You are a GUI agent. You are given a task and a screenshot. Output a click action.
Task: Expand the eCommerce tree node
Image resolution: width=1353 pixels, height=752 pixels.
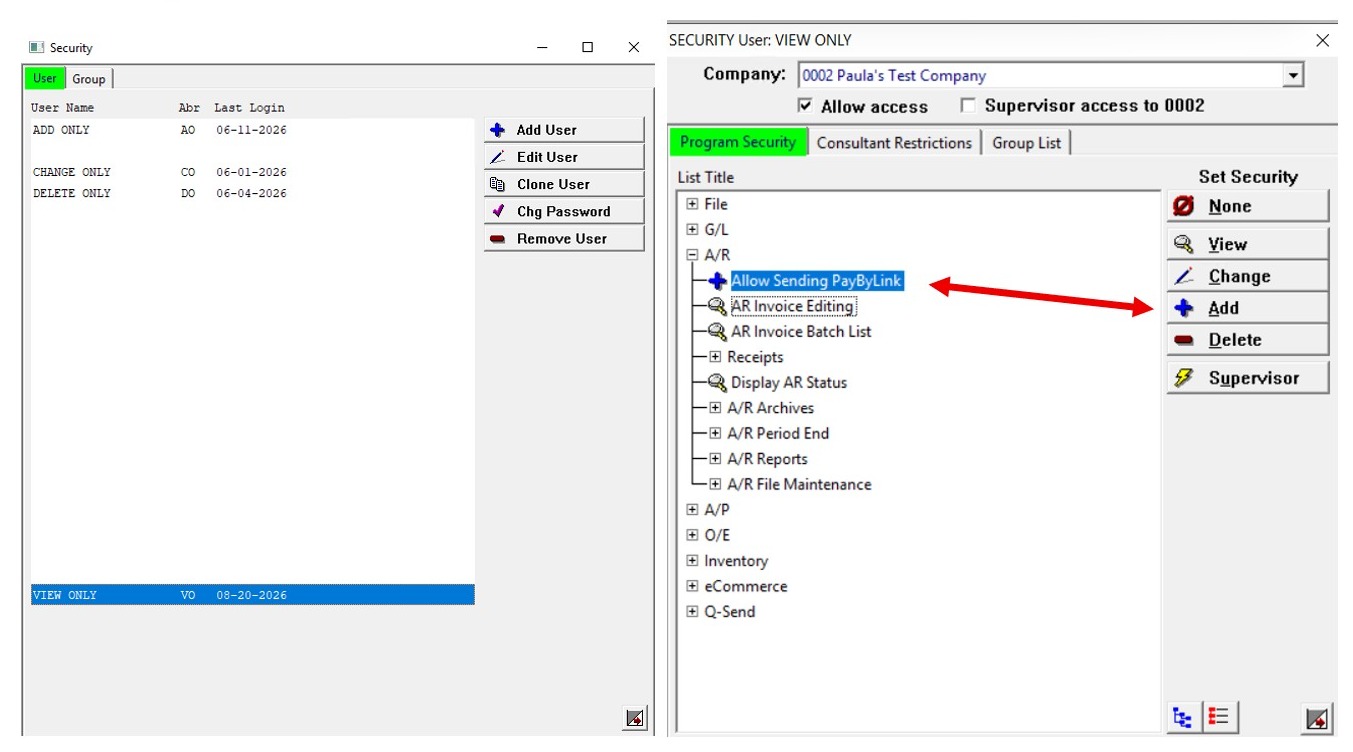tap(692, 586)
